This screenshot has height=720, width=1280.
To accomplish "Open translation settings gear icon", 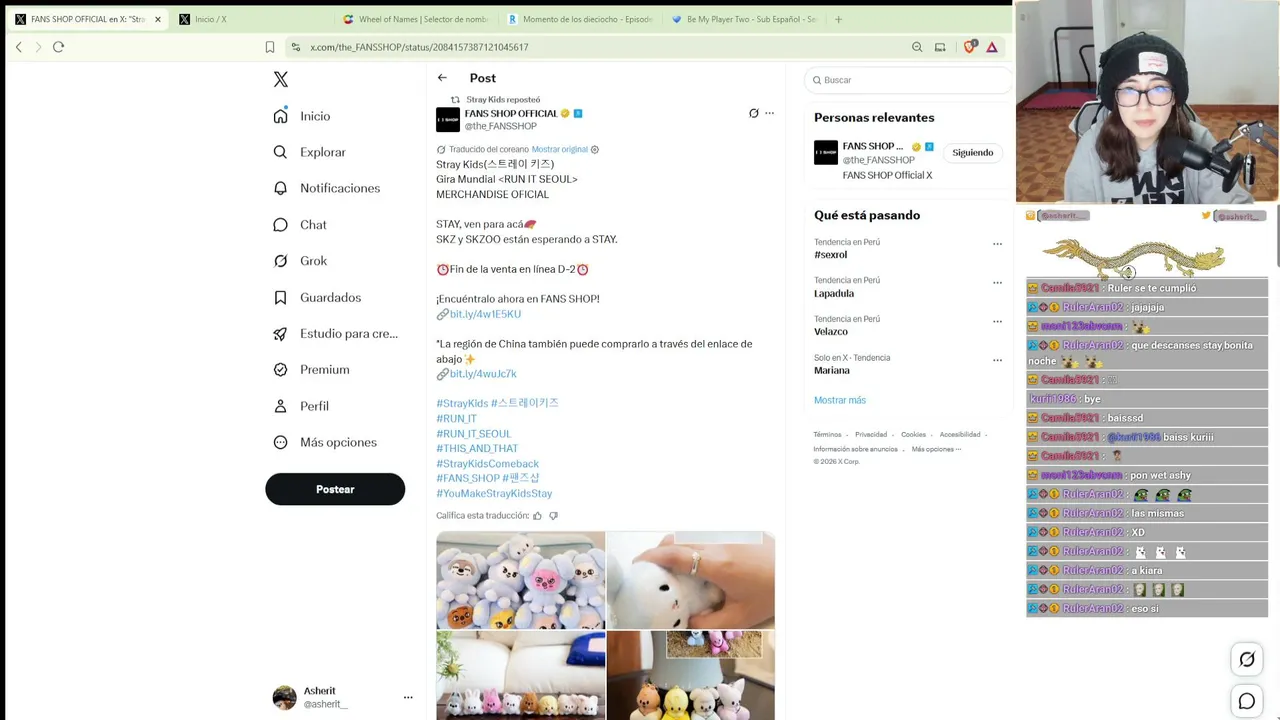I will (x=595, y=149).
